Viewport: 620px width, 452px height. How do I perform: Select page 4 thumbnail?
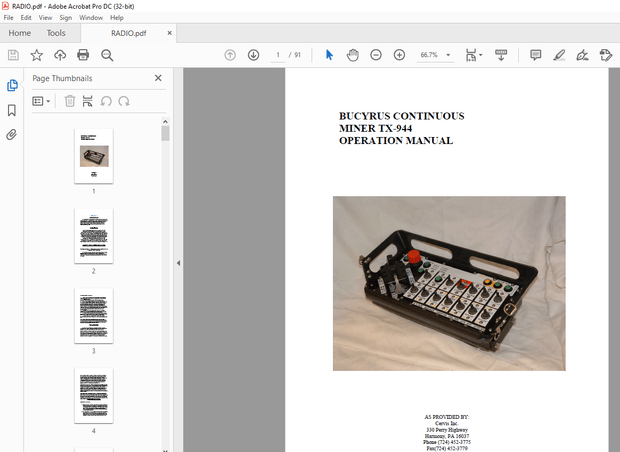[x=94, y=396]
